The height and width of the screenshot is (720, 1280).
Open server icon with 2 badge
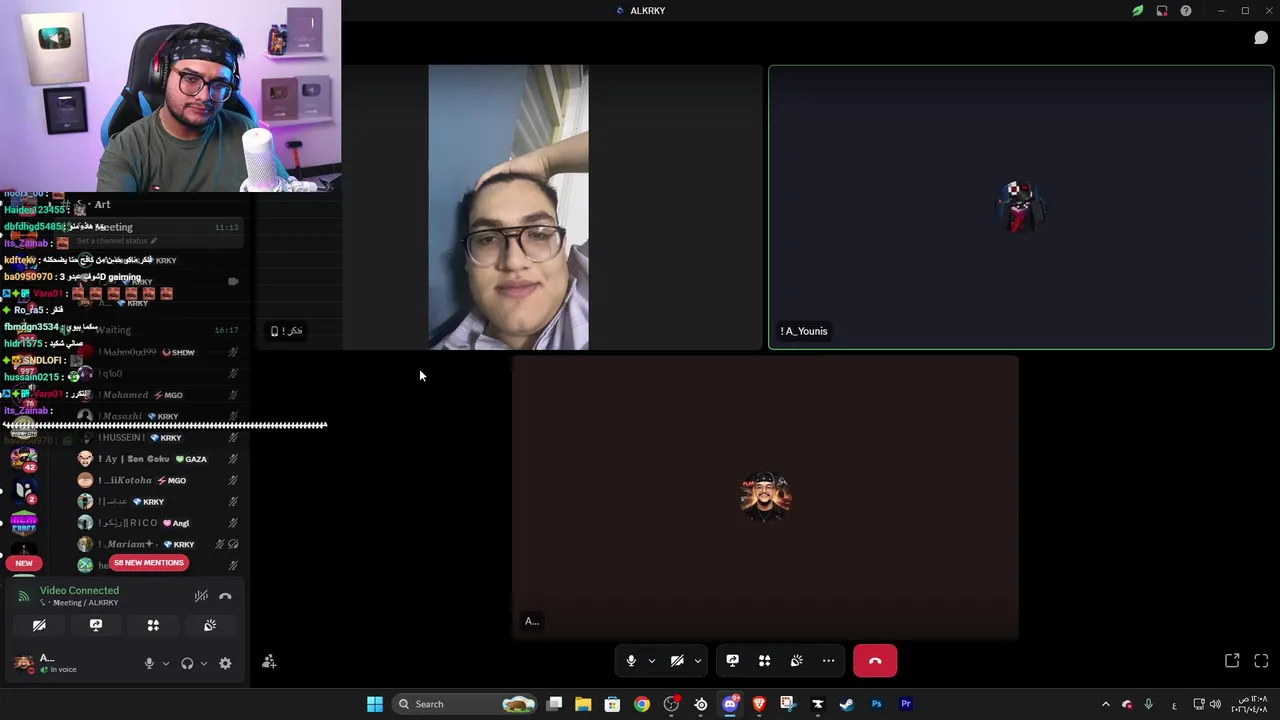pos(24,490)
